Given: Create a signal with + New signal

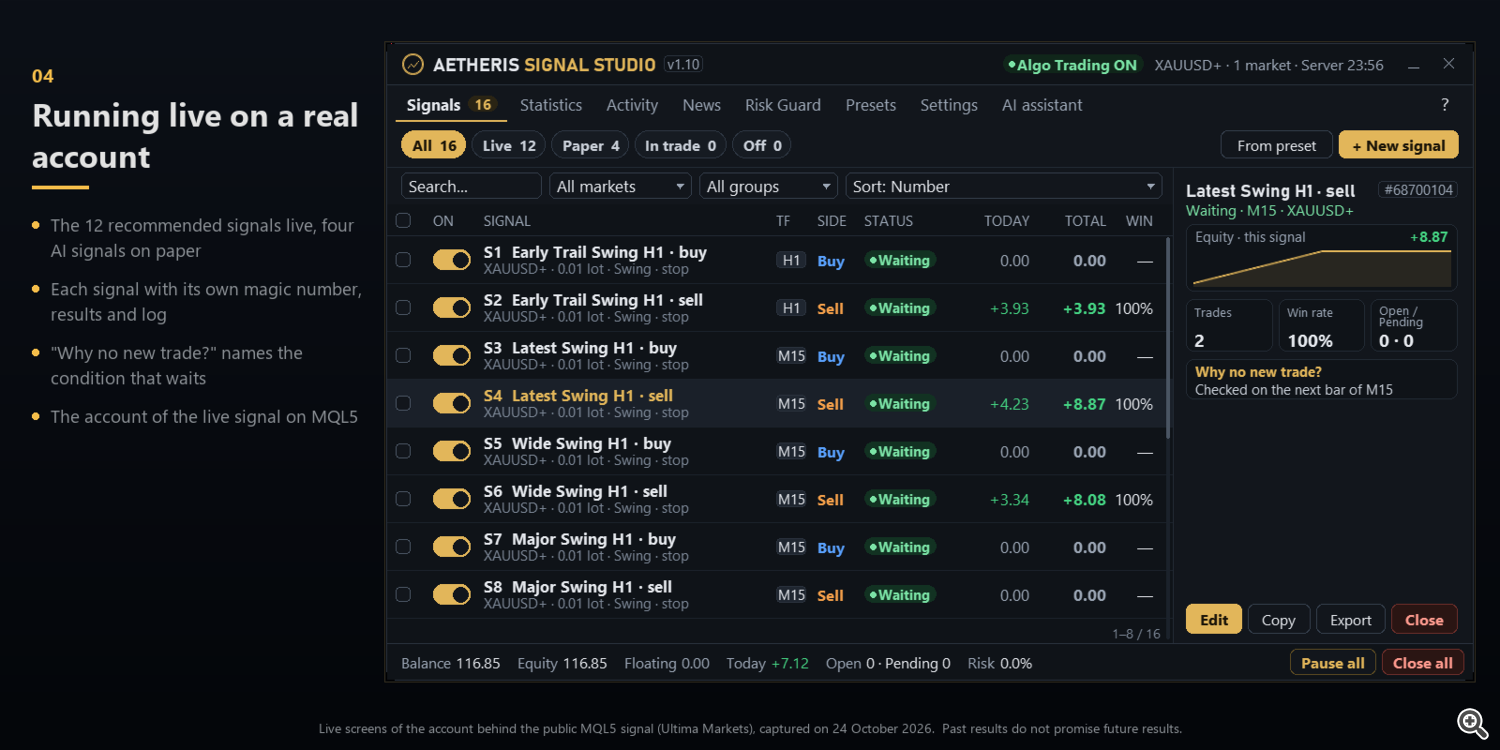Looking at the screenshot, I should click(1398, 145).
